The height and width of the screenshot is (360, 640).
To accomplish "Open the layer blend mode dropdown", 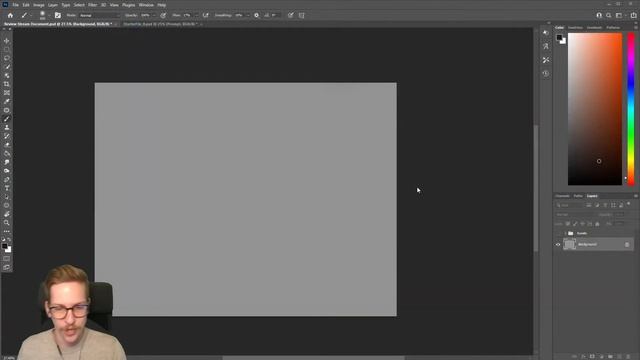I will point(576,214).
